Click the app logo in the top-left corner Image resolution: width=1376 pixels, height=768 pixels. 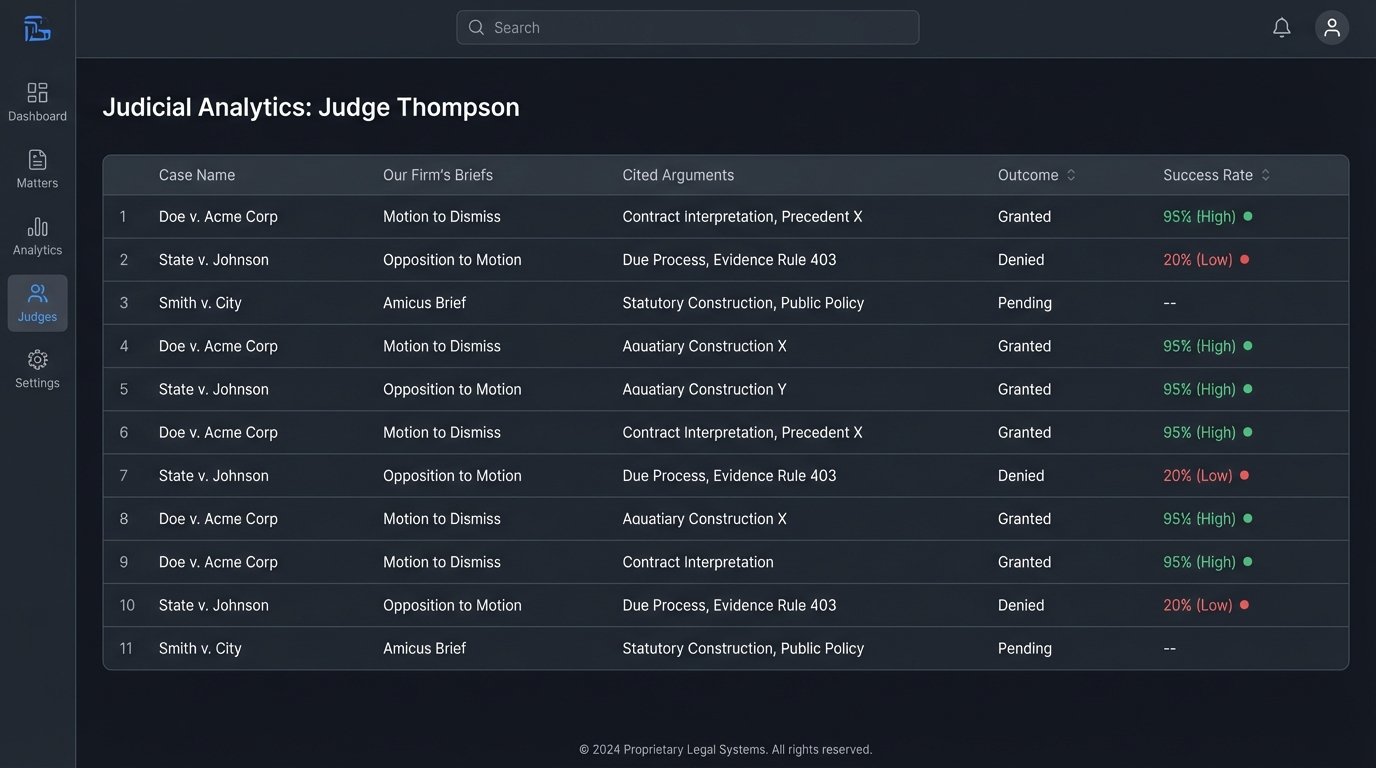click(37, 27)
